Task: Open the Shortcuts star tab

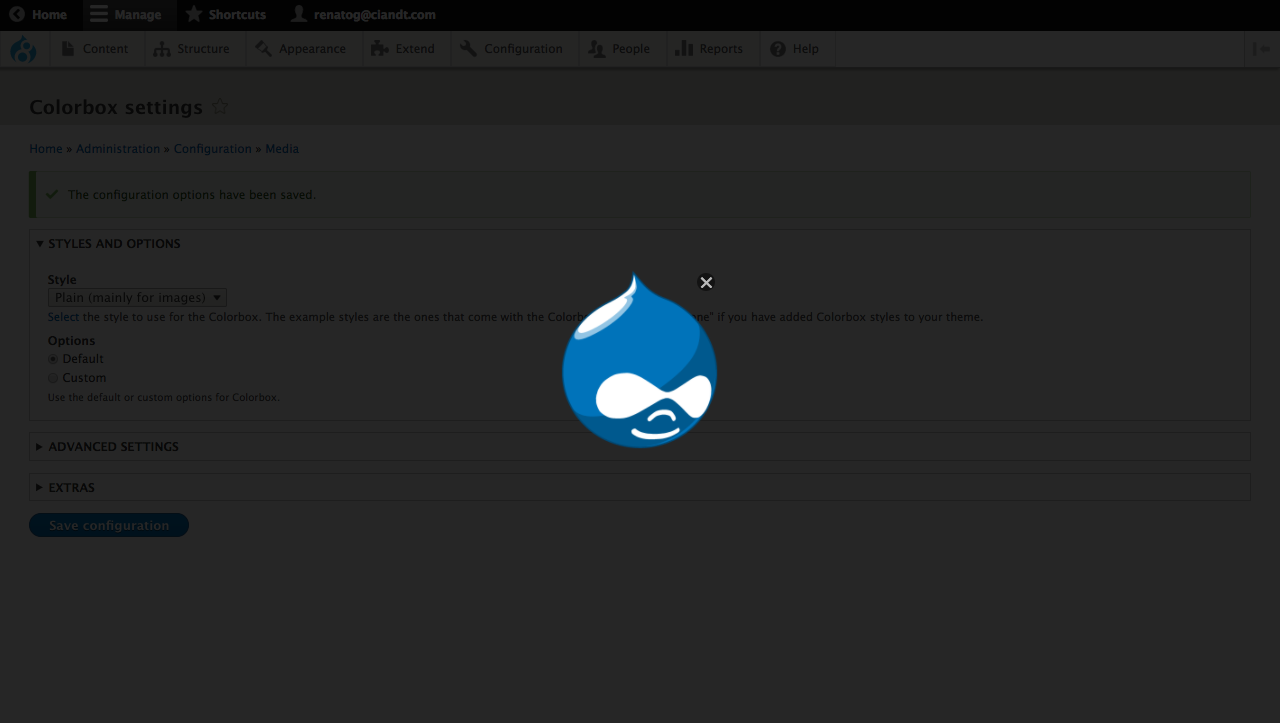Action: [226, 15]
